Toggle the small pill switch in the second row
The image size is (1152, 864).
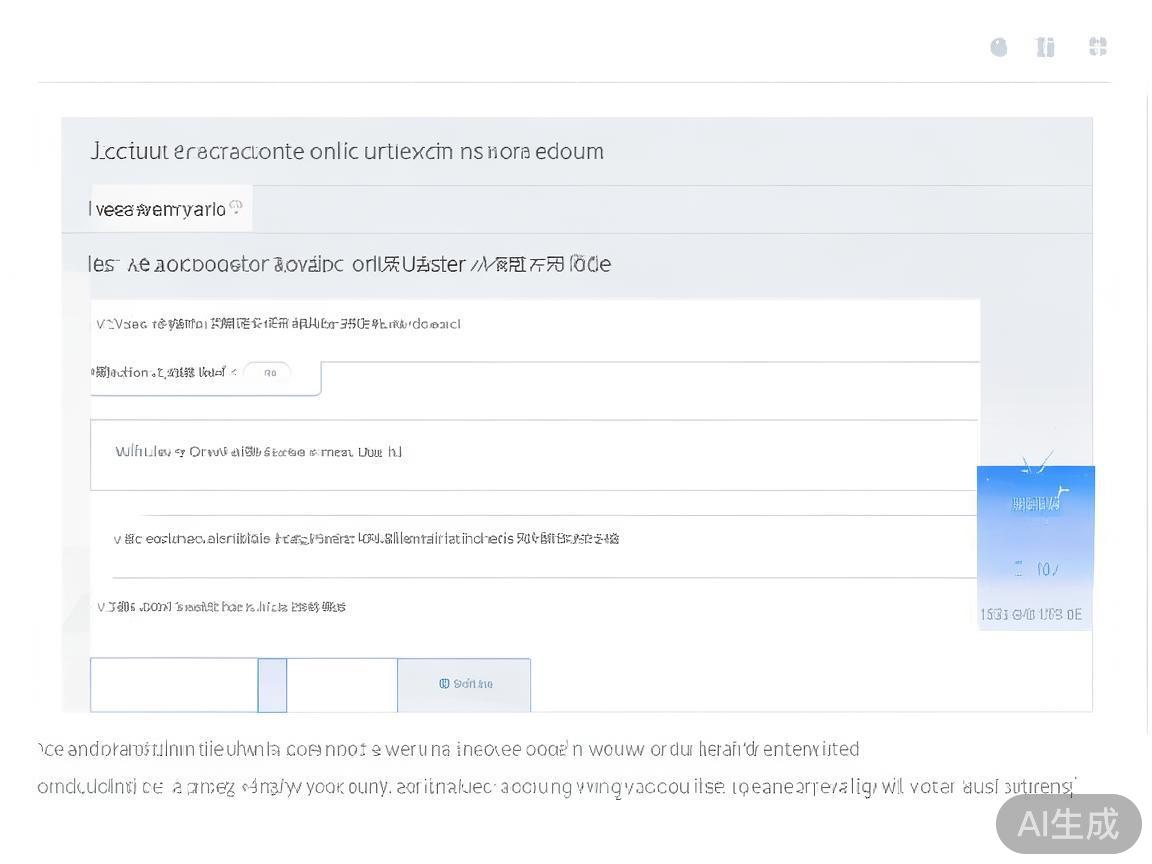pos(268,372)
